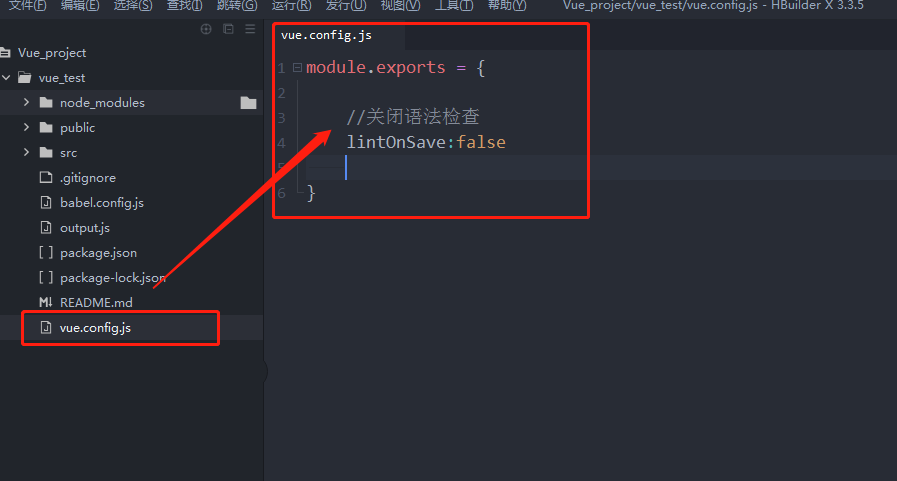Expand the public folder arrow

[x=26, y=127]
